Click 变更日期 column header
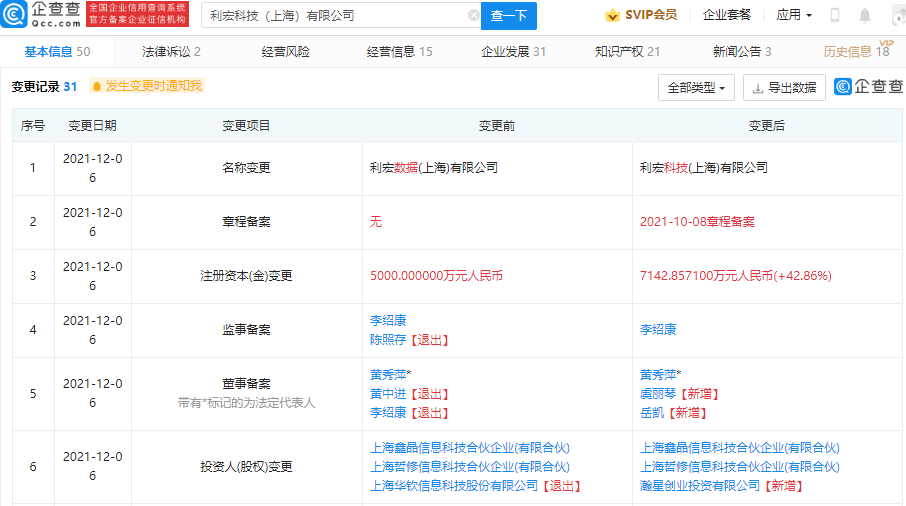The image size is (906, 506). (92, 125)
